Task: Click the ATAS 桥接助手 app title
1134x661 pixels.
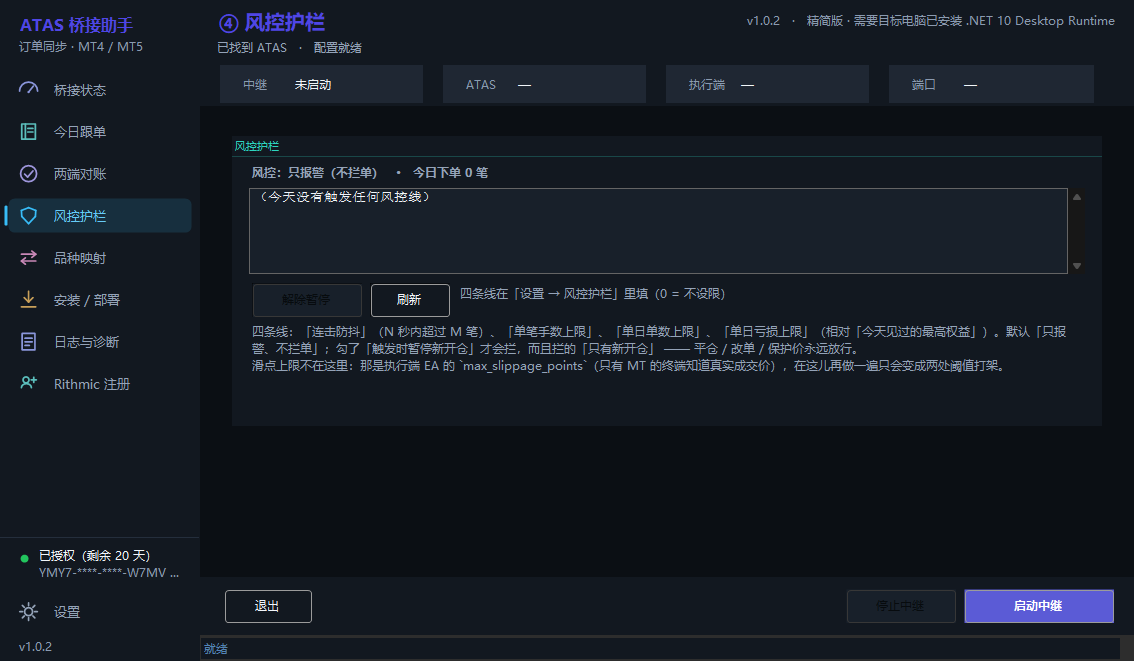Action: (x=77, y=25)
